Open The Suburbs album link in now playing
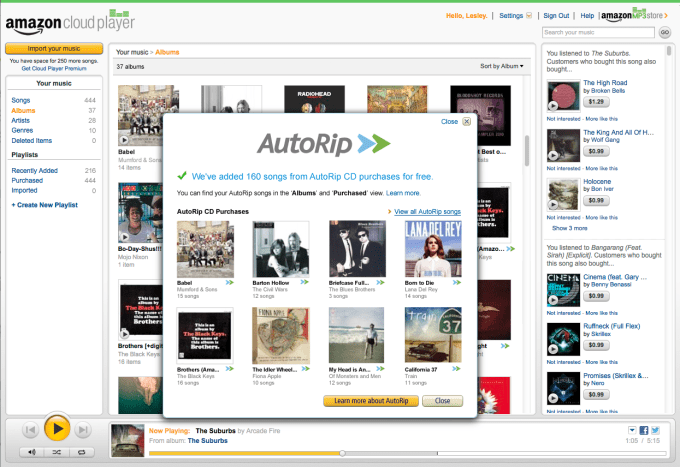 [x=208, y=441]
